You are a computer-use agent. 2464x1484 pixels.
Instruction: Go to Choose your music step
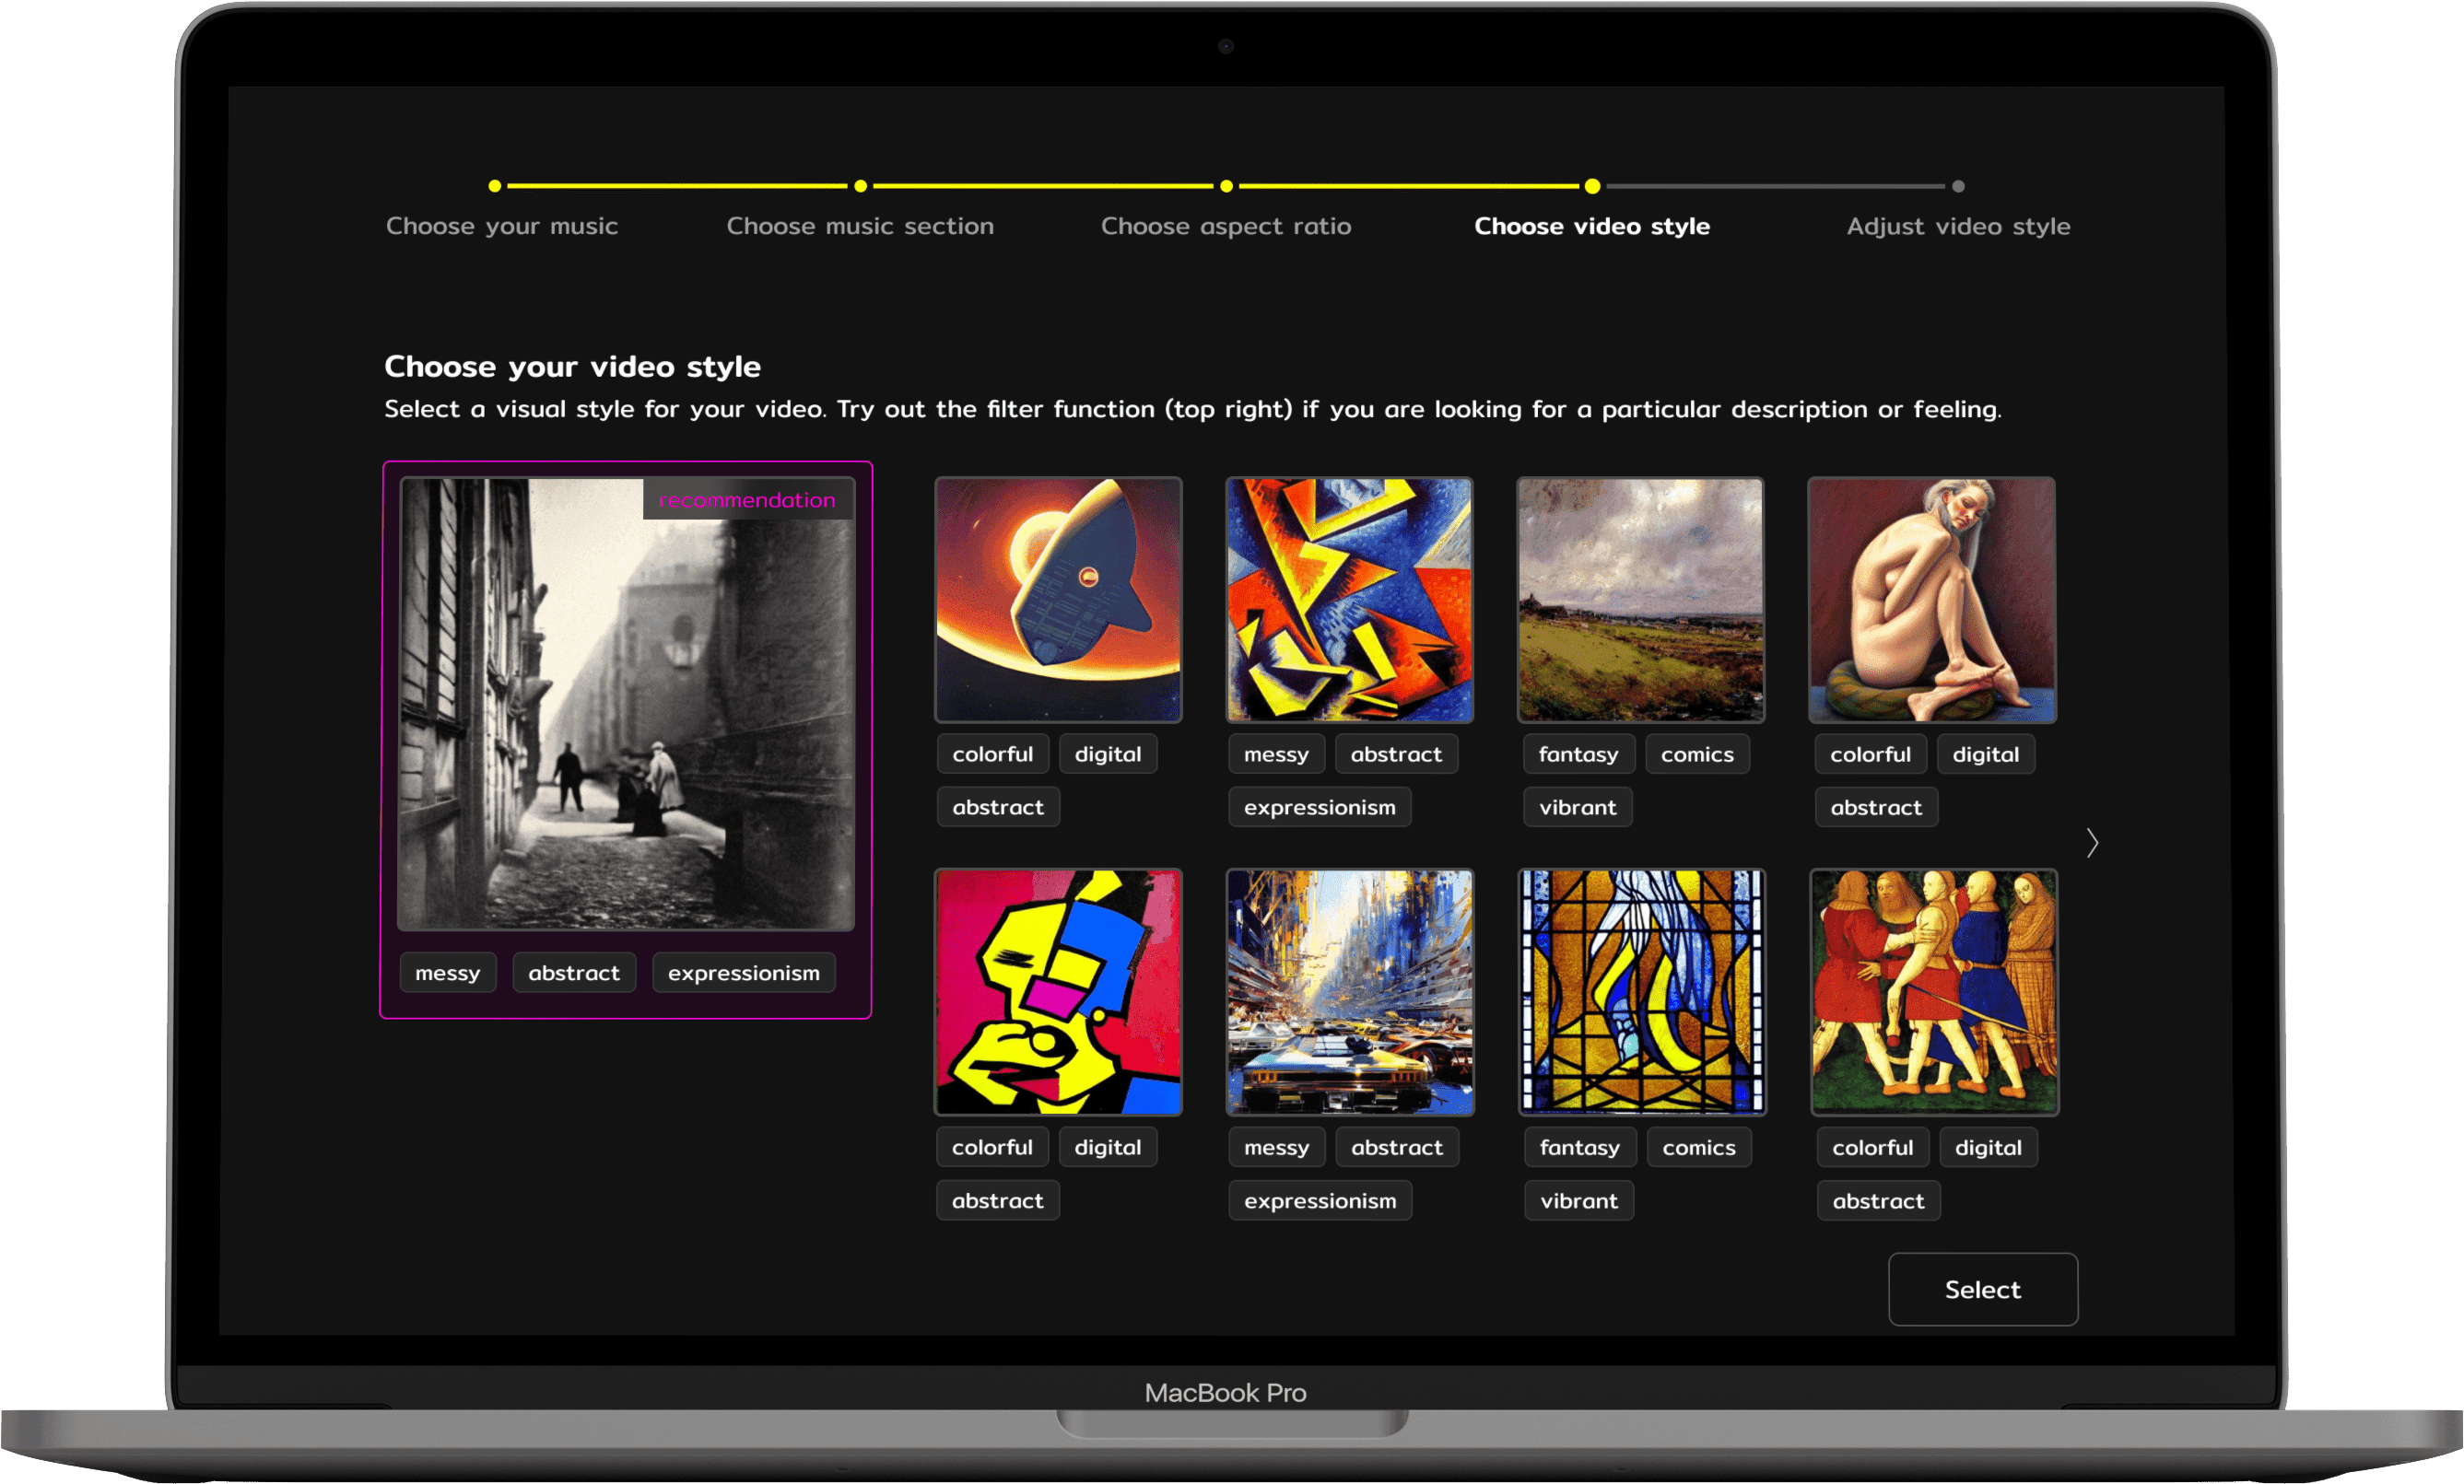tap(502, 226)
